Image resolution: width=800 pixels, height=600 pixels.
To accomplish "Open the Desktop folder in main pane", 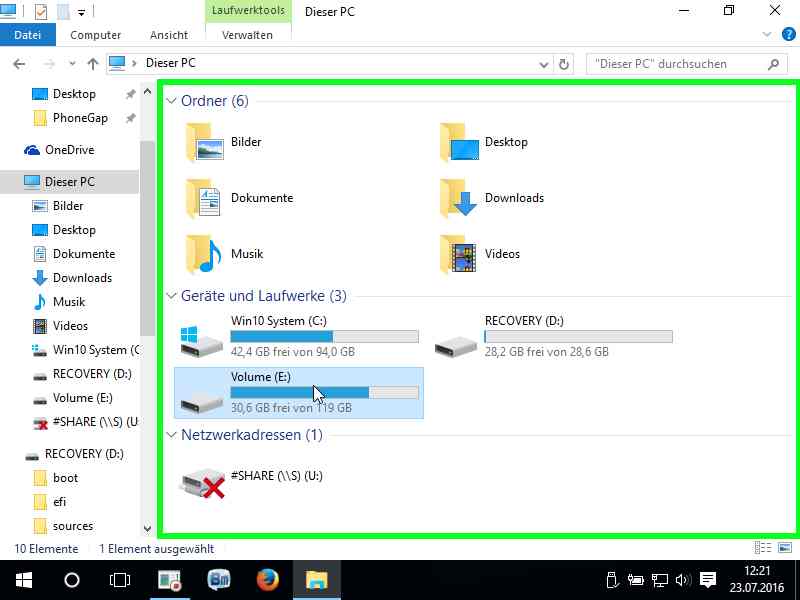I will pyautogui.click(x=484, y=142).
